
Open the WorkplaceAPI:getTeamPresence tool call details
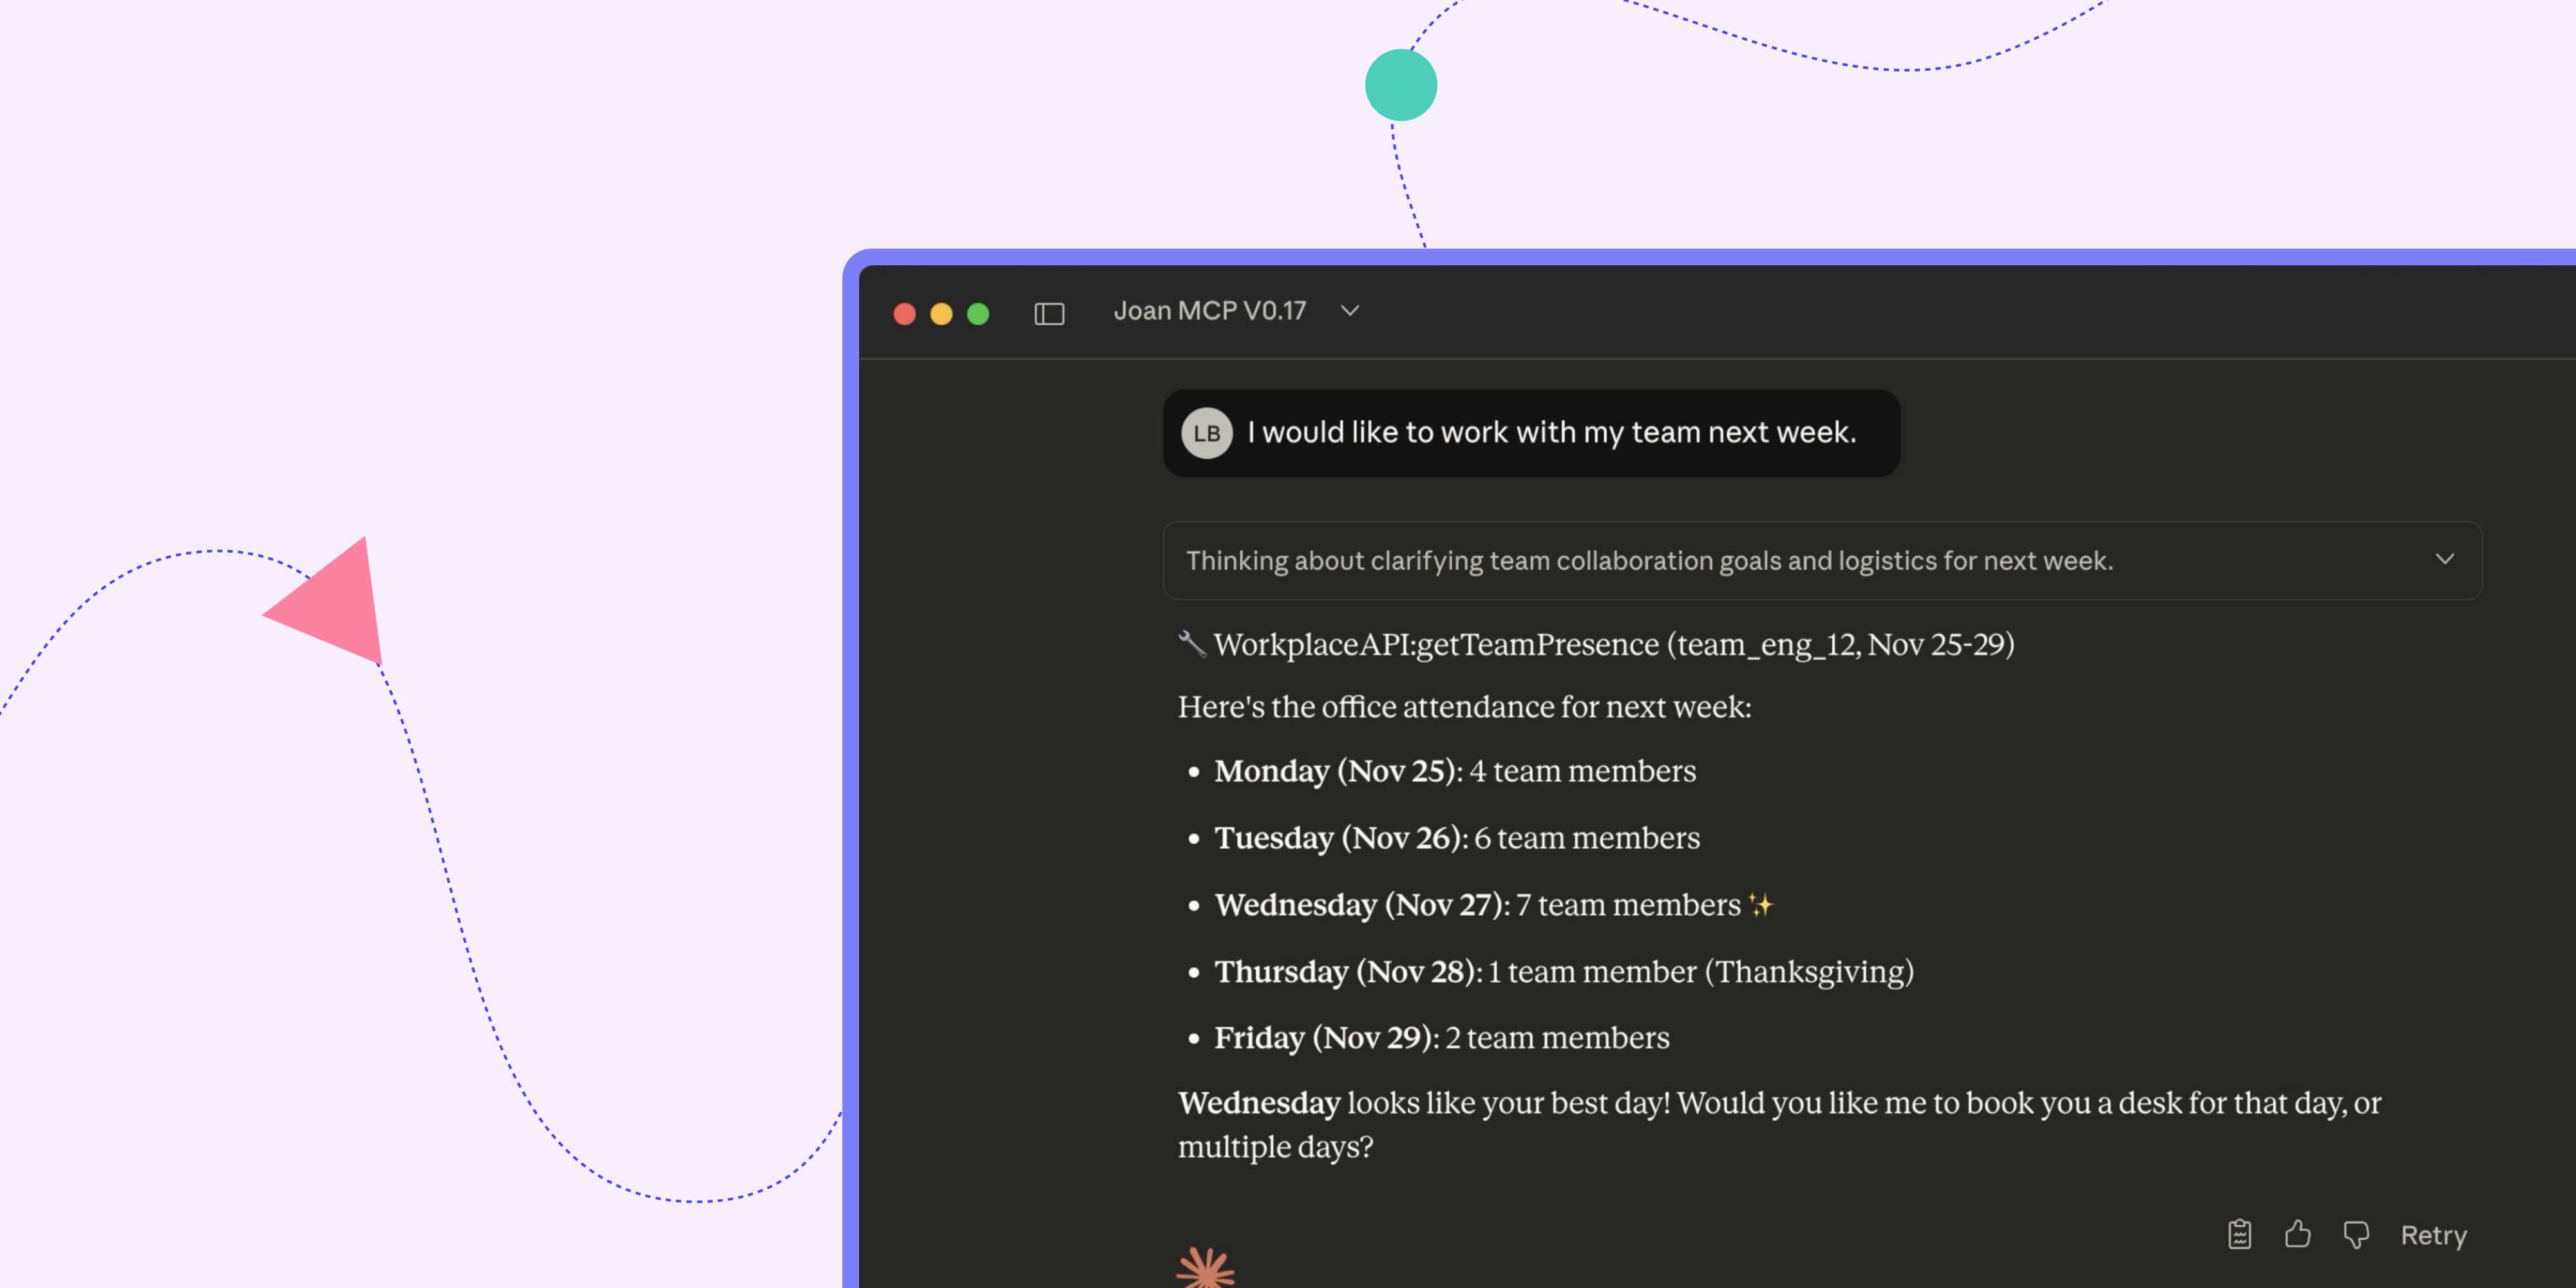click(x=1613, y=645)
